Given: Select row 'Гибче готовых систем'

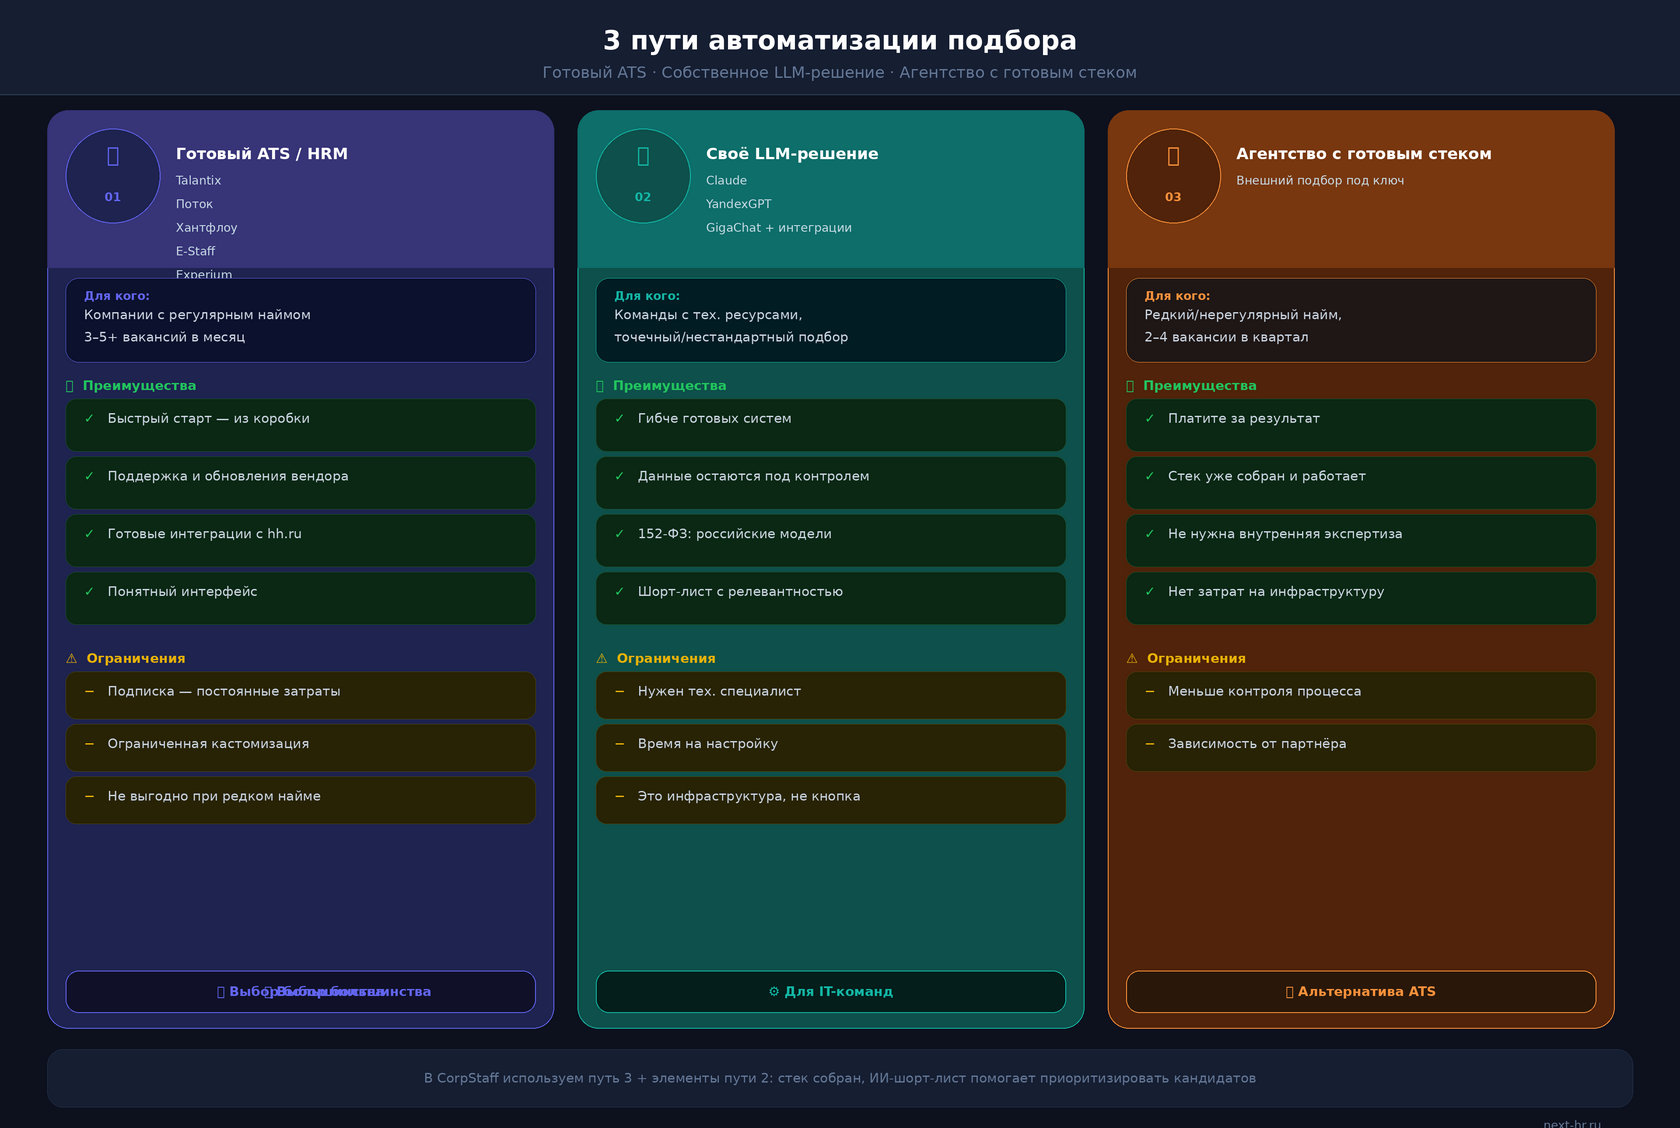Looking at the screenshot, I should (x=831, y=425).
